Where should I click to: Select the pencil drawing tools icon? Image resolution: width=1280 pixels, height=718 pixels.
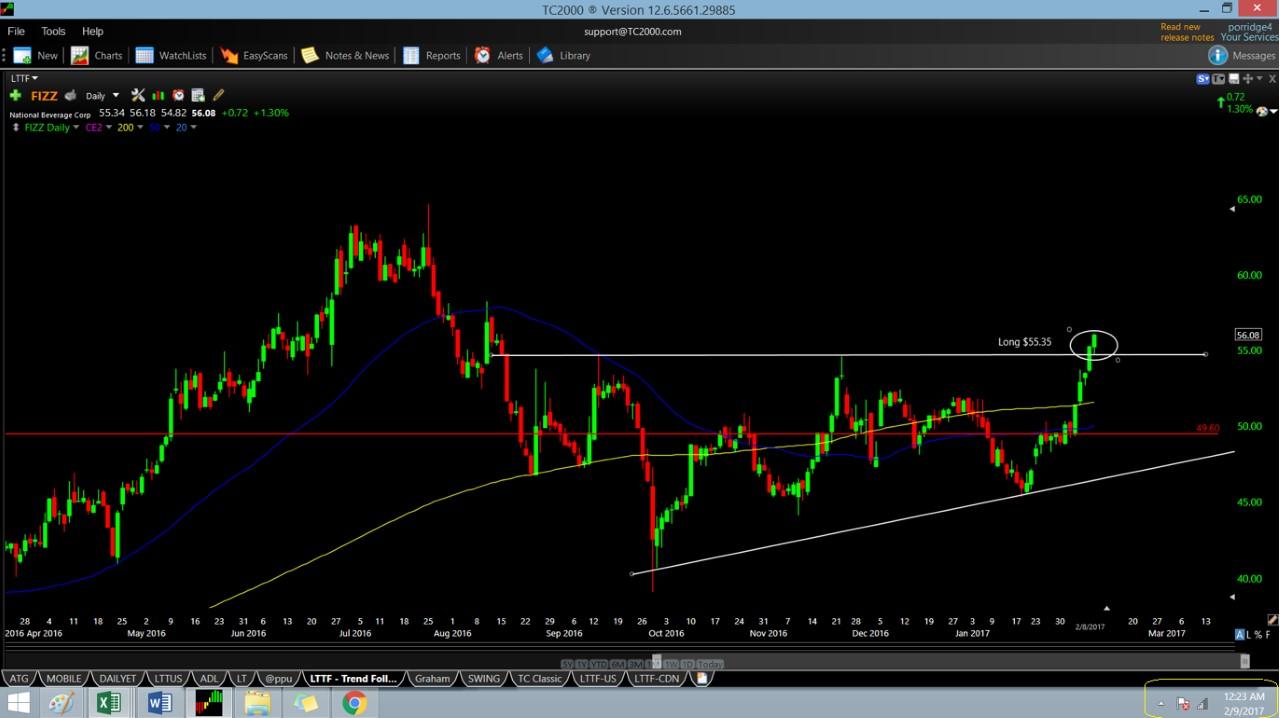tap(218, 96)
